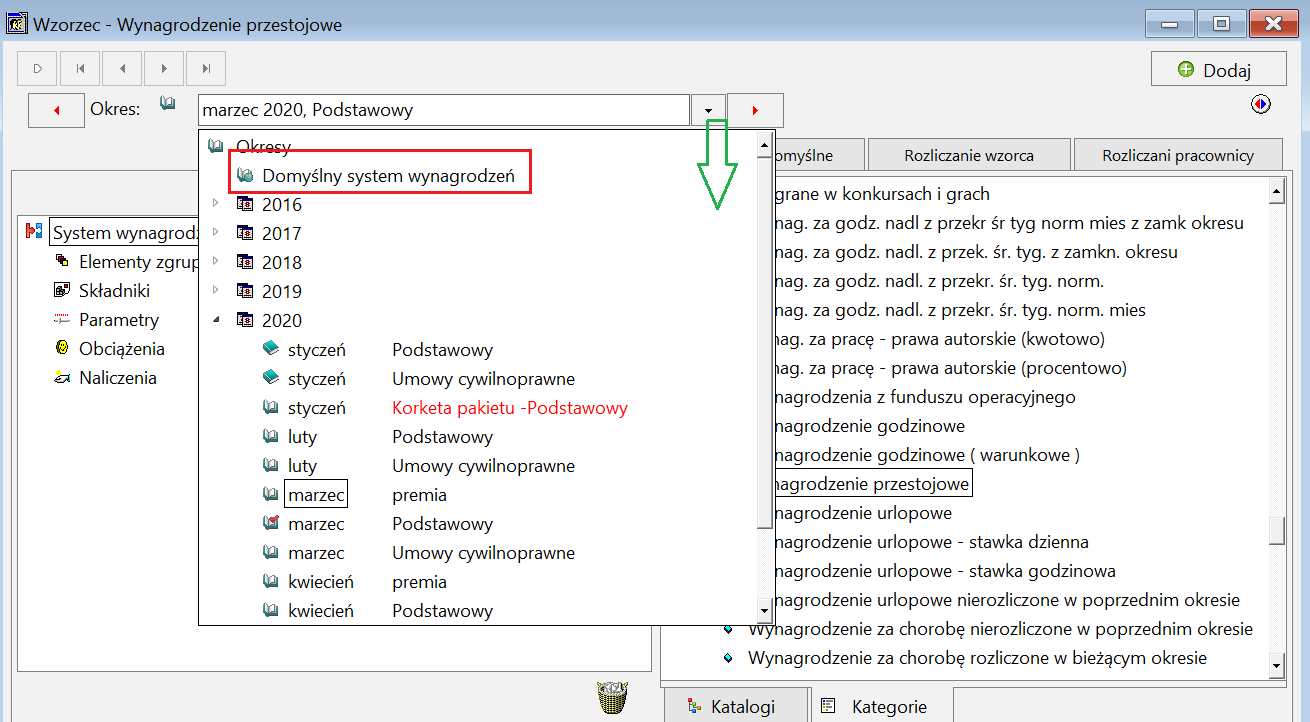Select the Składniki tree node icon
1310x722 pixels.
[61, 291]
